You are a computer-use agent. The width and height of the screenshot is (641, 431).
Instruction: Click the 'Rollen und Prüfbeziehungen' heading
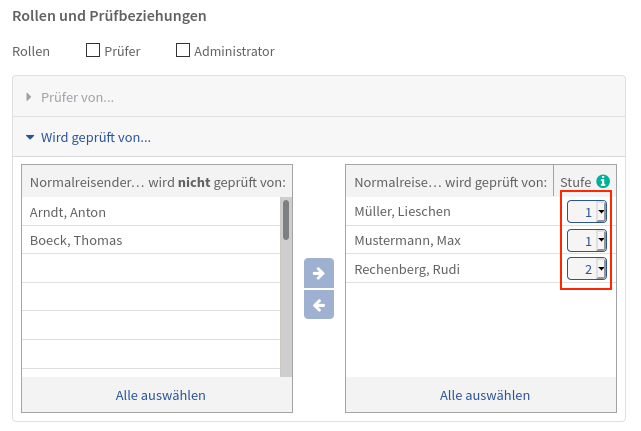coord(109,16)
